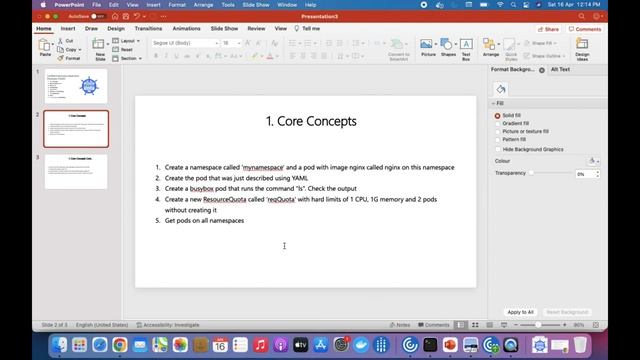Viewport: 640px width, 360px height.
Task: Toggle the AutoSave switch
Action: coord(98,16)
